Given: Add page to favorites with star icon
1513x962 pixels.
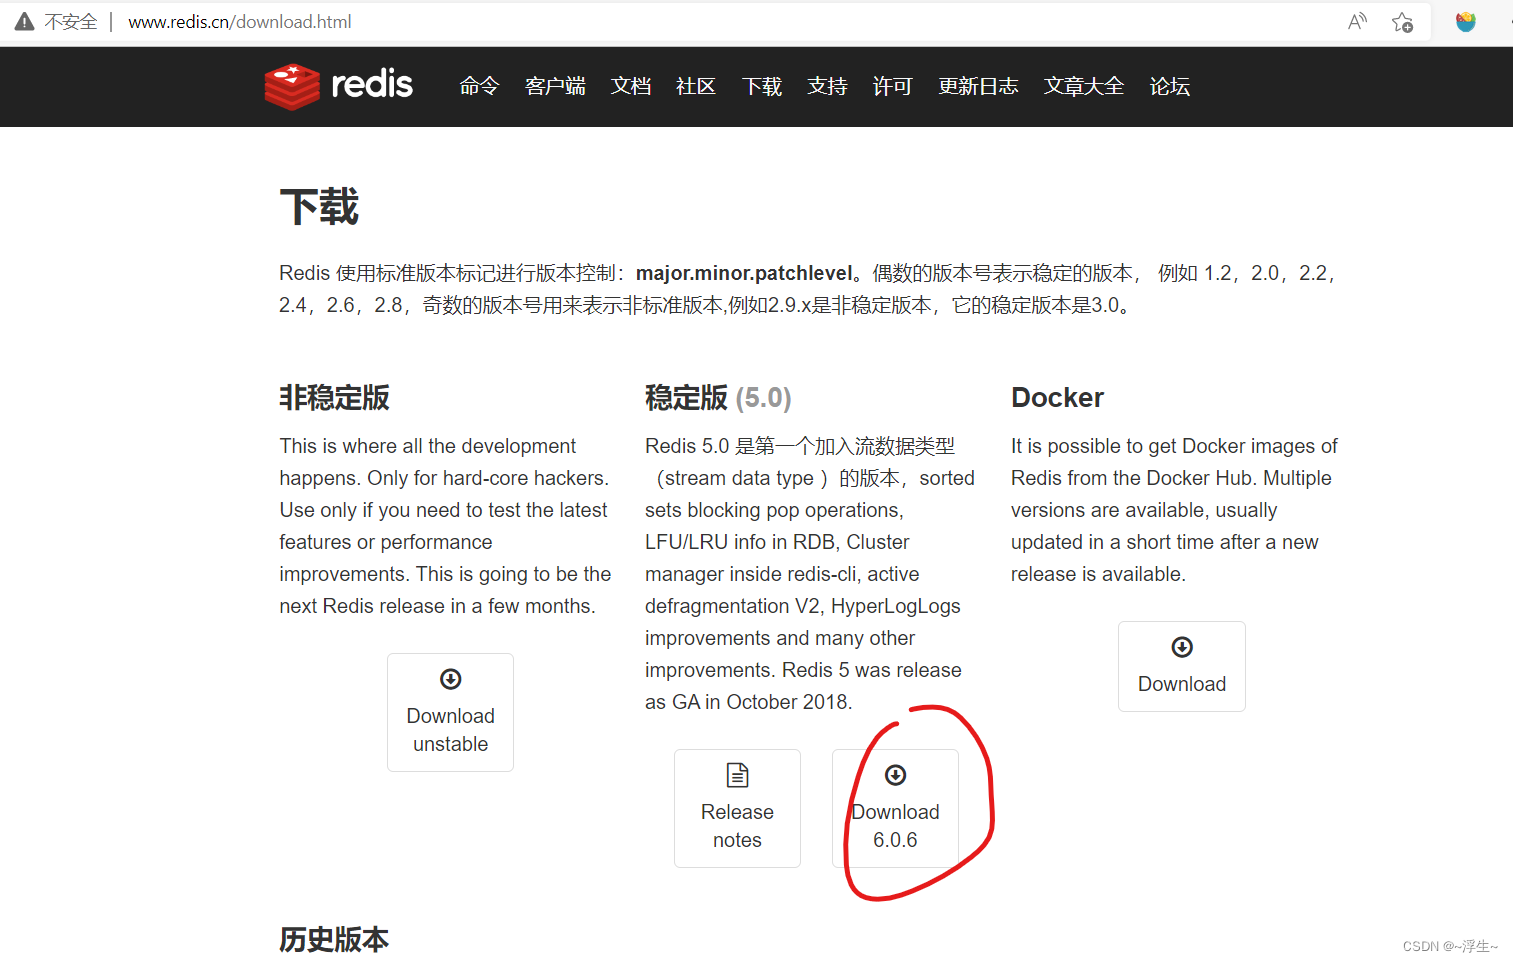Looking at the screenshot, I should (1403, 22).
